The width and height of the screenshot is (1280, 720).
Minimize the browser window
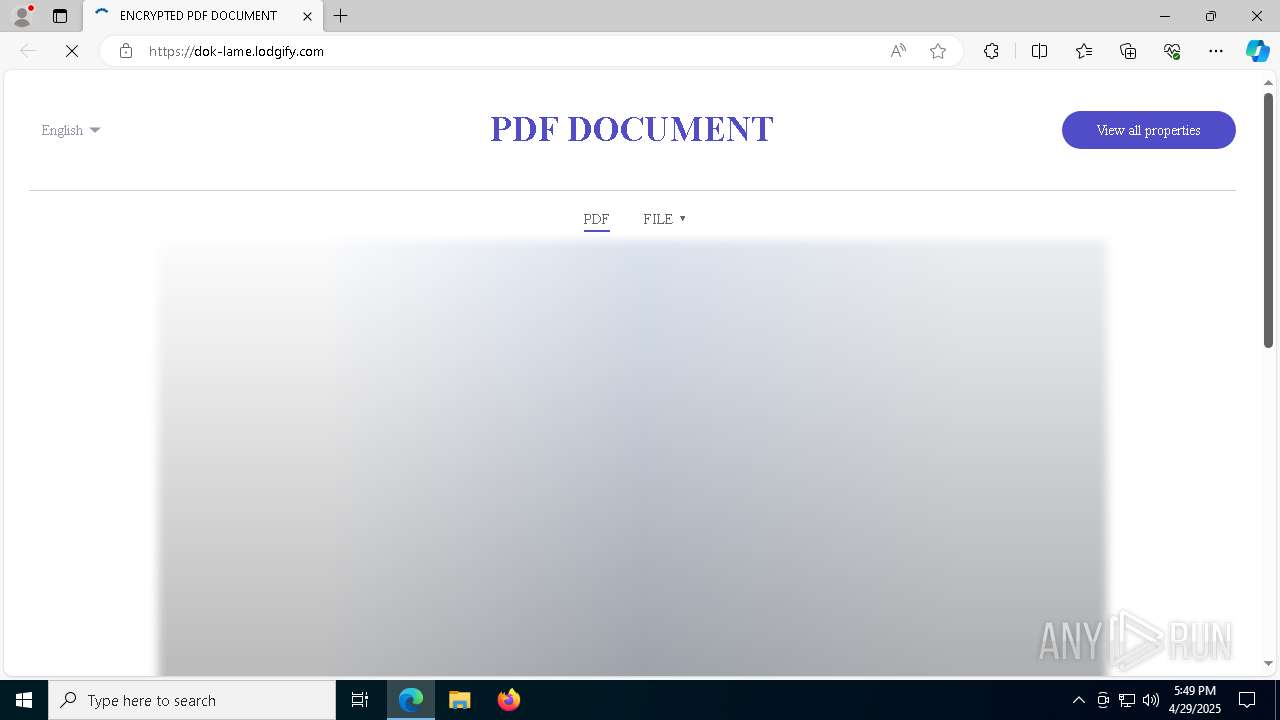click(1165, 16)
